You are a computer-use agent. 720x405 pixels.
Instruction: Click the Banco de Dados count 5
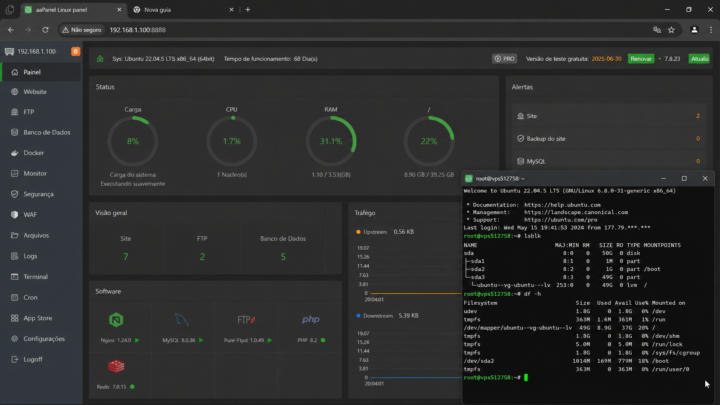pyautogui.click(x=283, y=257)
